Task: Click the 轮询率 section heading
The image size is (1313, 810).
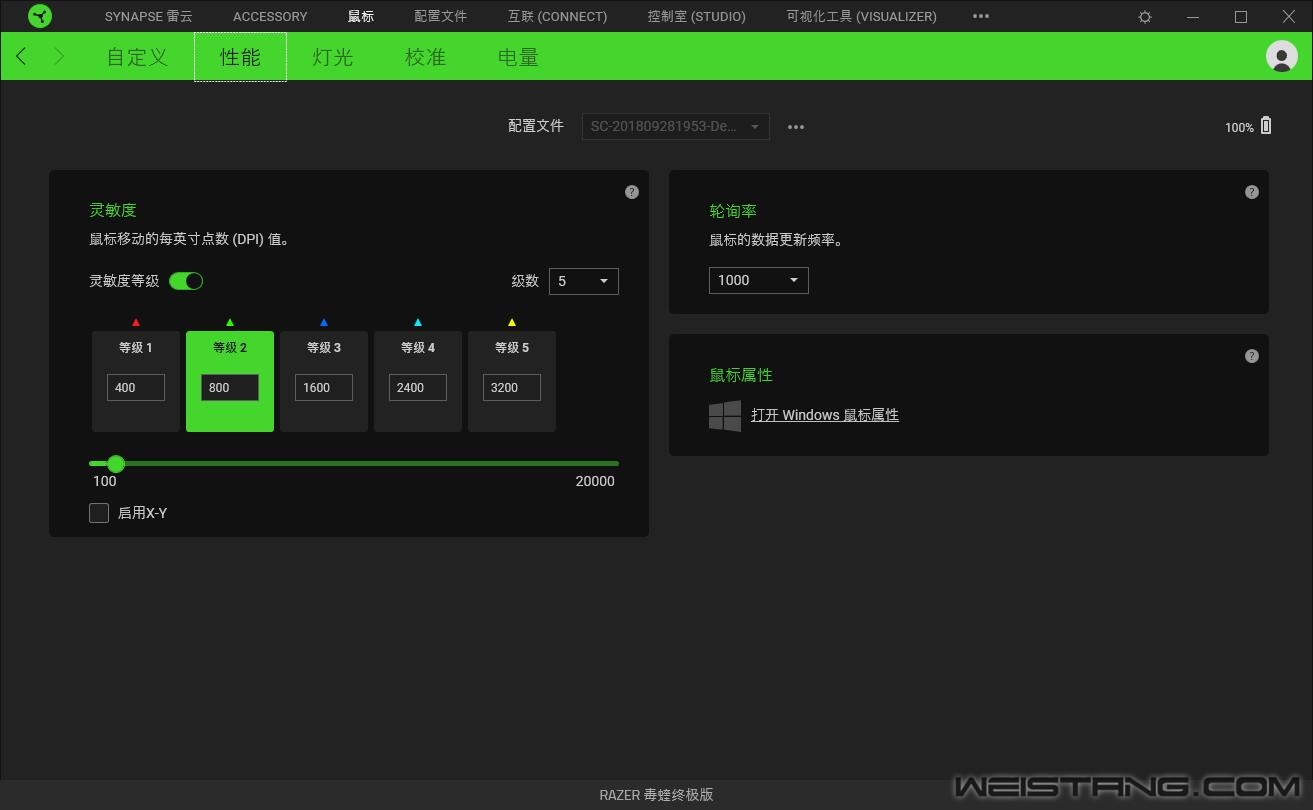Action: pyautogui.click(x=733, y=211)
